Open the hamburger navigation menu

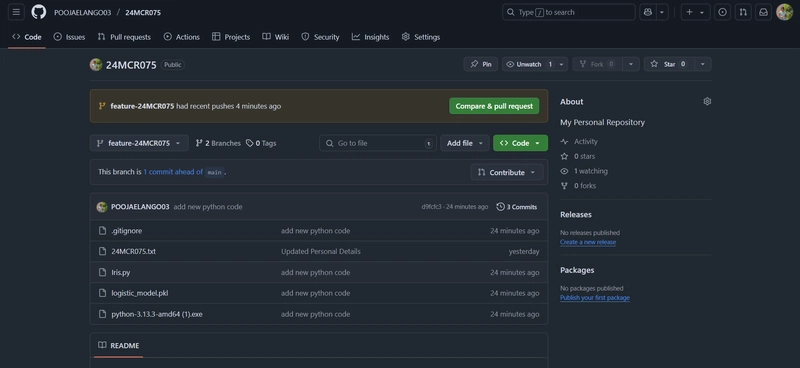(16, 12)
